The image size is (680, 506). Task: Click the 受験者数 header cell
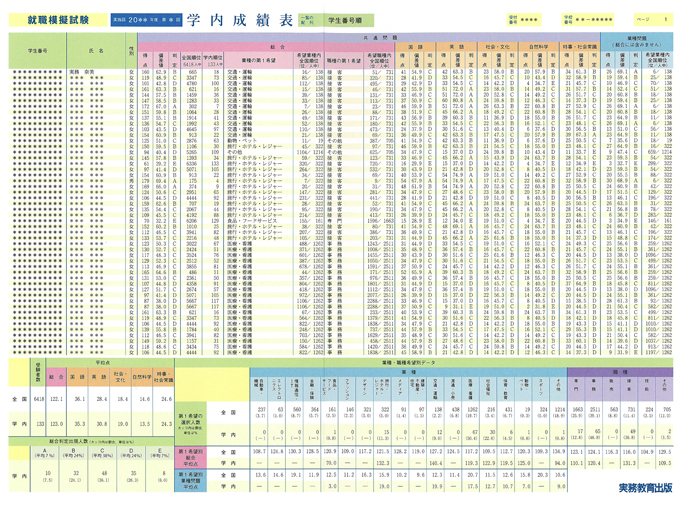point(38,372)
